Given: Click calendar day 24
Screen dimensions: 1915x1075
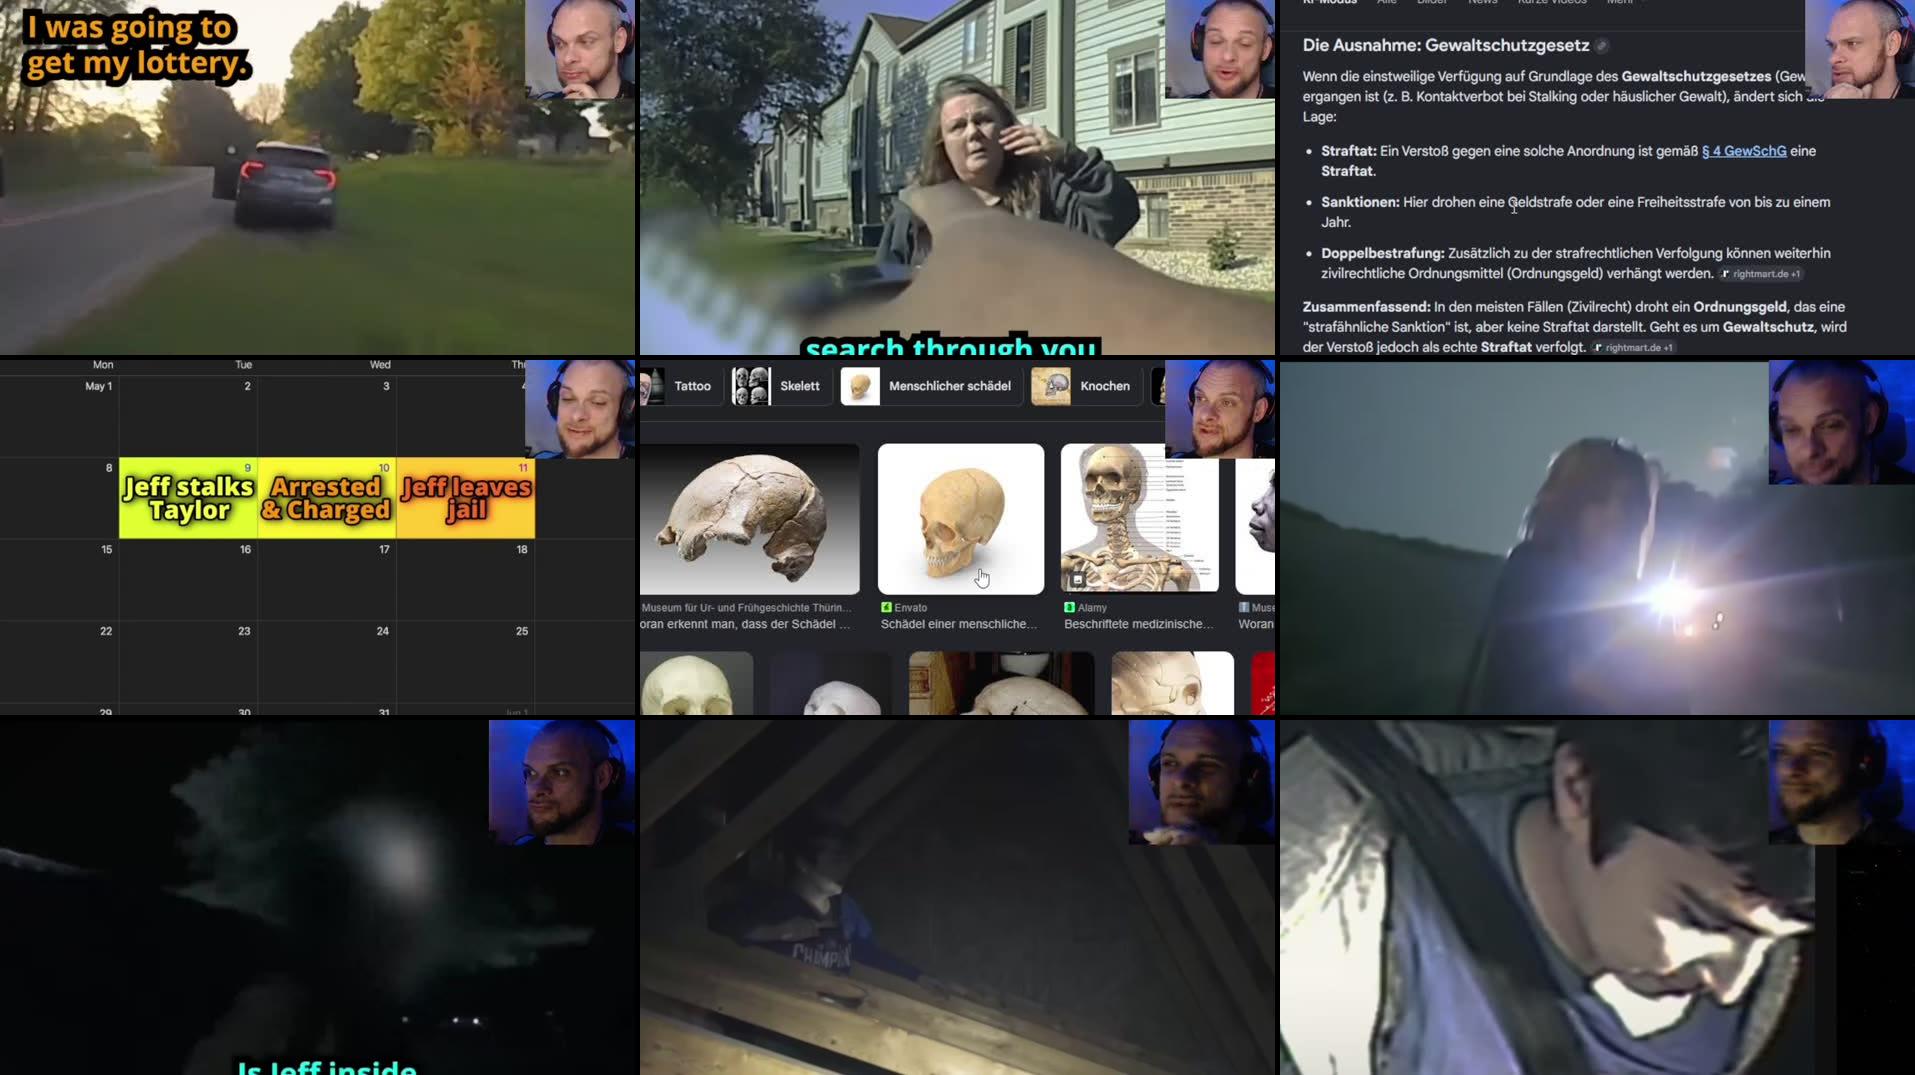Looking at the screenshot, I should [327, 662].
